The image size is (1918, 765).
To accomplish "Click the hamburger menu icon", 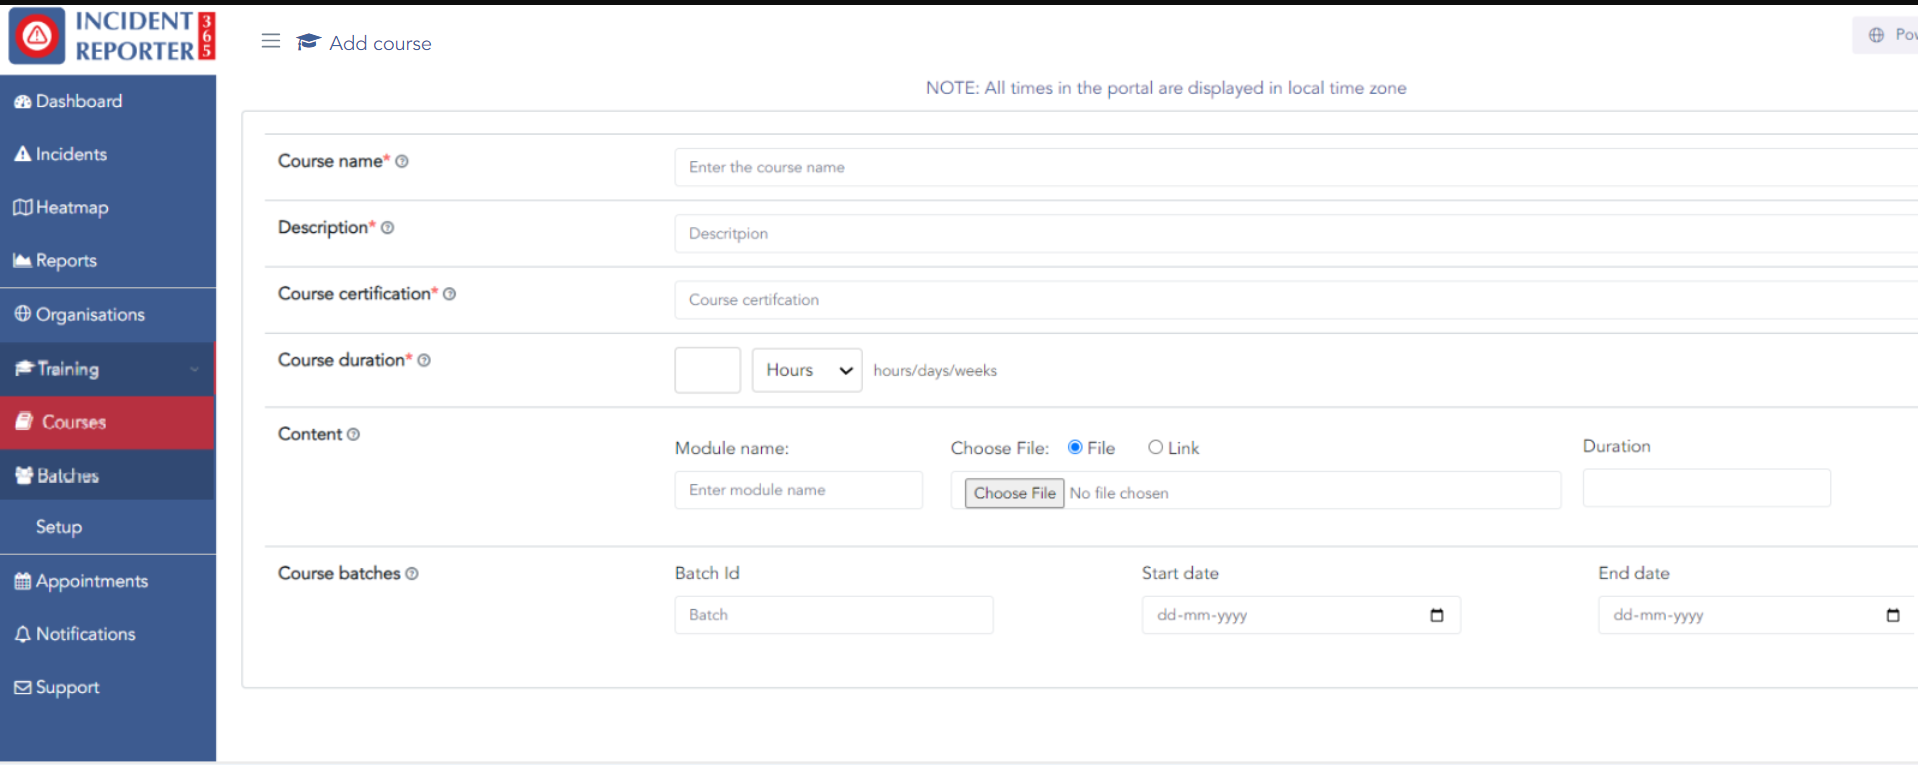I will click(270, 41).
